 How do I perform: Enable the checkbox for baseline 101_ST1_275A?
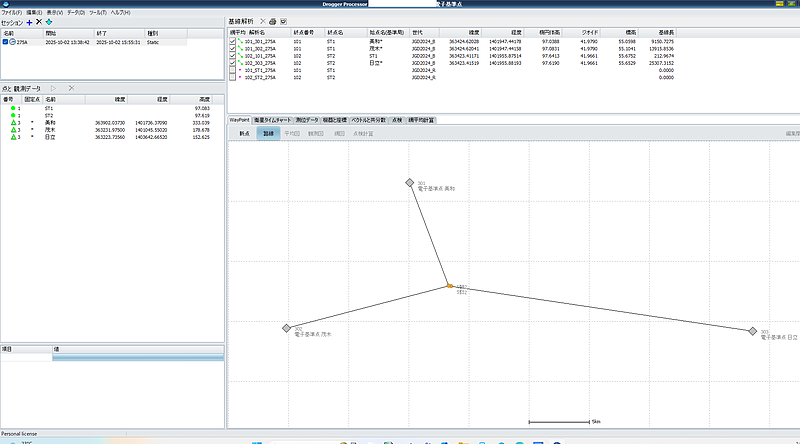(x=233, y=70)
